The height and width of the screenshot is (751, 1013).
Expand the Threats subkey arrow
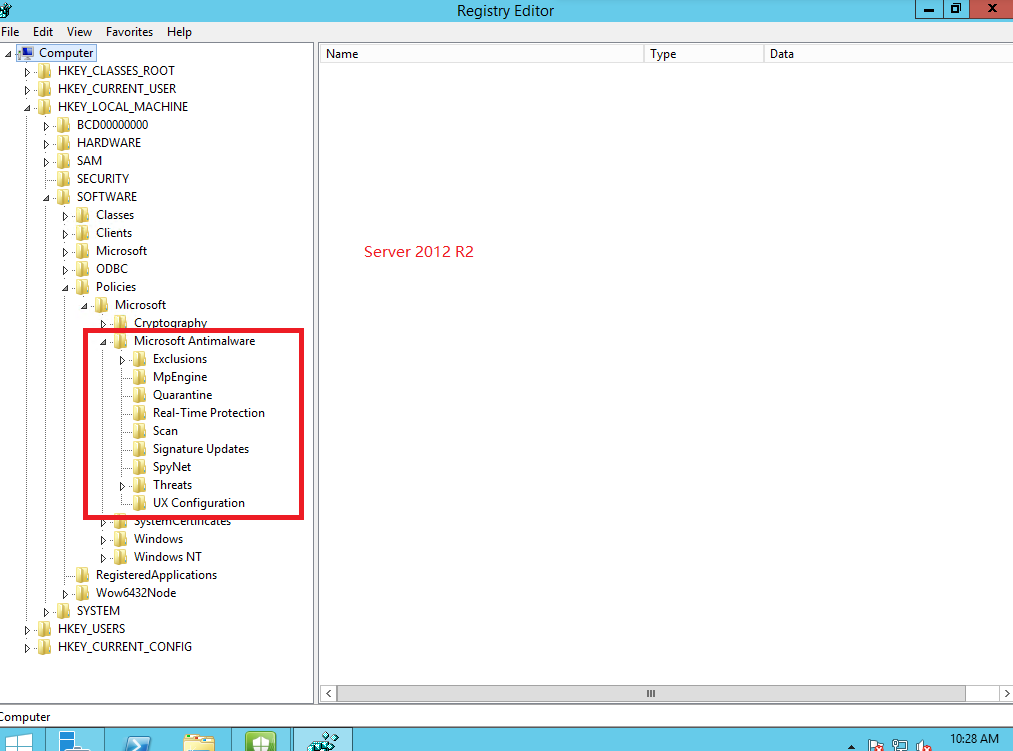click(122, 486)
